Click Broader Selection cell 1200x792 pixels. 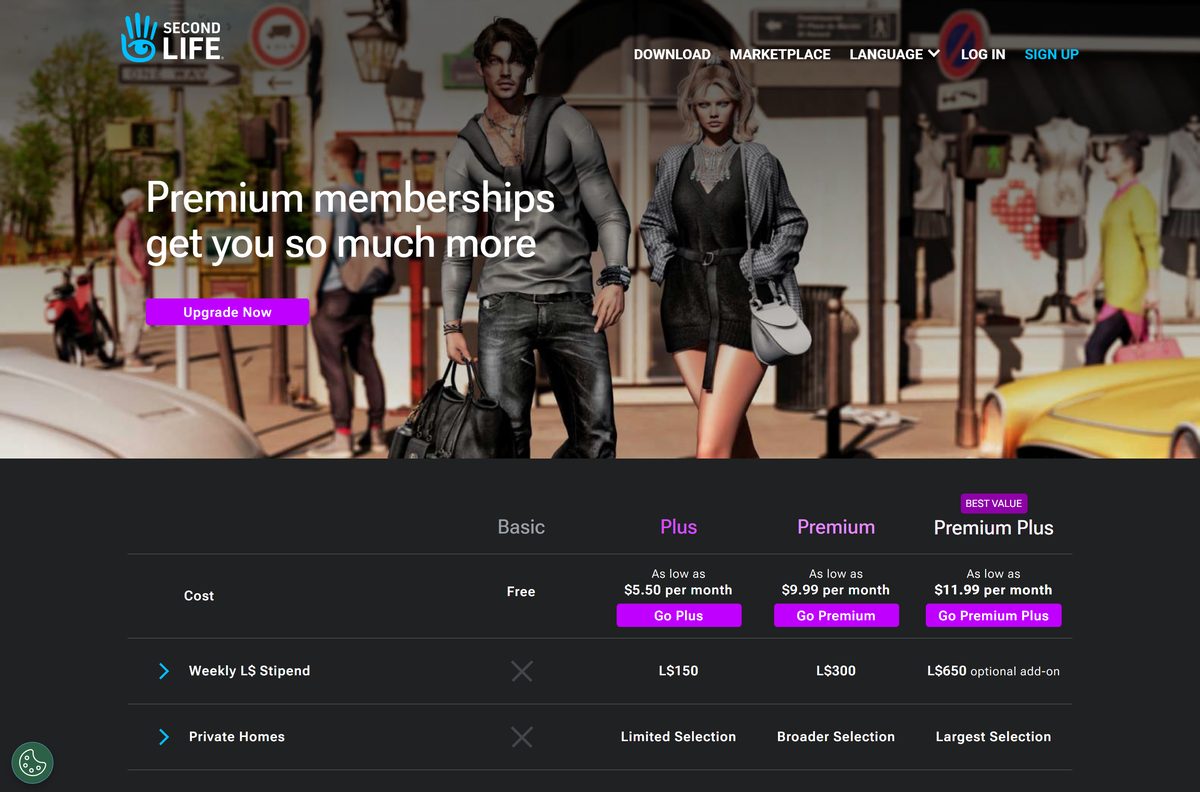tap(836, 737)
